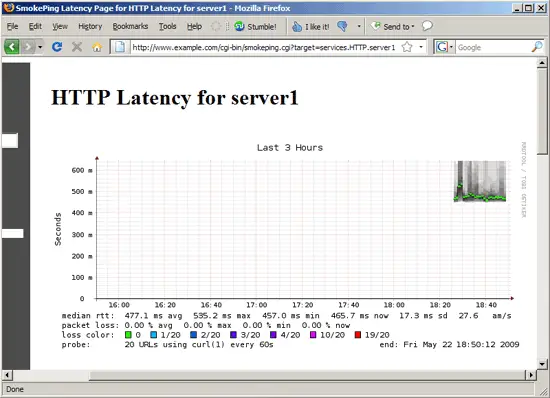Image resolution: width=550 pixels, height=398 pixels.
Task: Click the Firefox logo in title bar
Action: [x=9, y=8]
